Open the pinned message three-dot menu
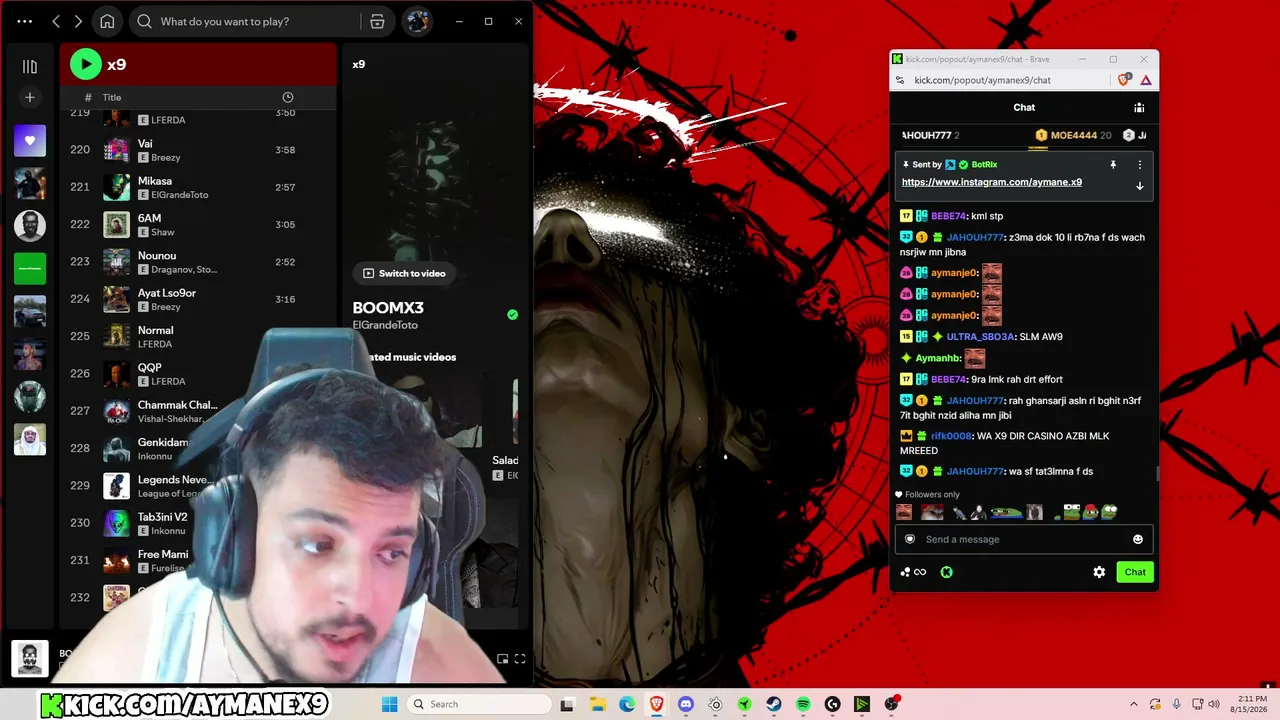The width and height of the screenshot is (1280, 720). [1139, 164]
